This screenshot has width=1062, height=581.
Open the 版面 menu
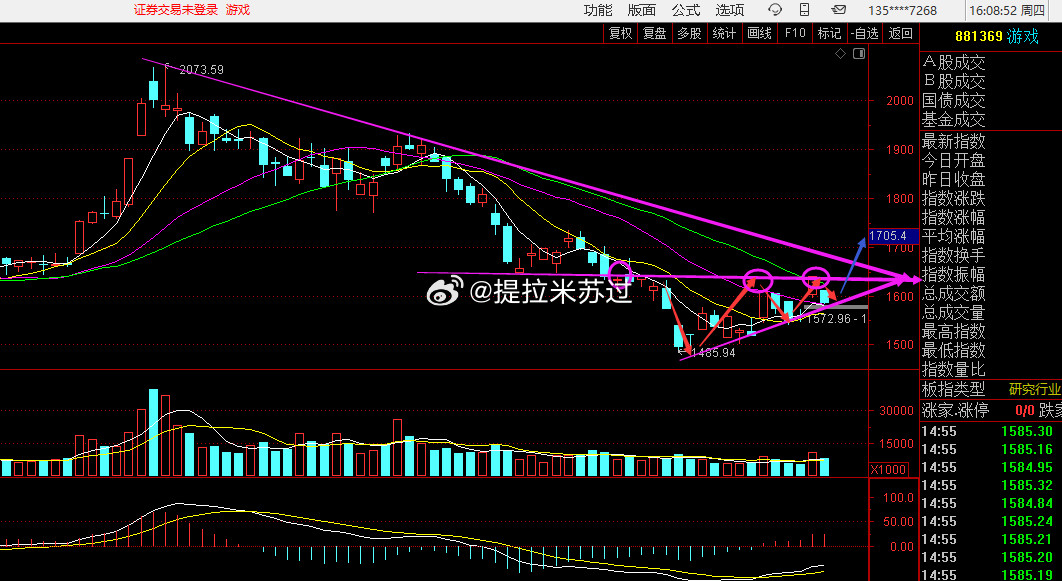641,10
